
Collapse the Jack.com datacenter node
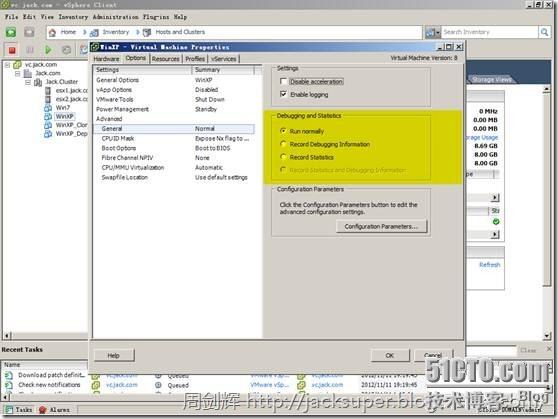[x=18, y=73]
